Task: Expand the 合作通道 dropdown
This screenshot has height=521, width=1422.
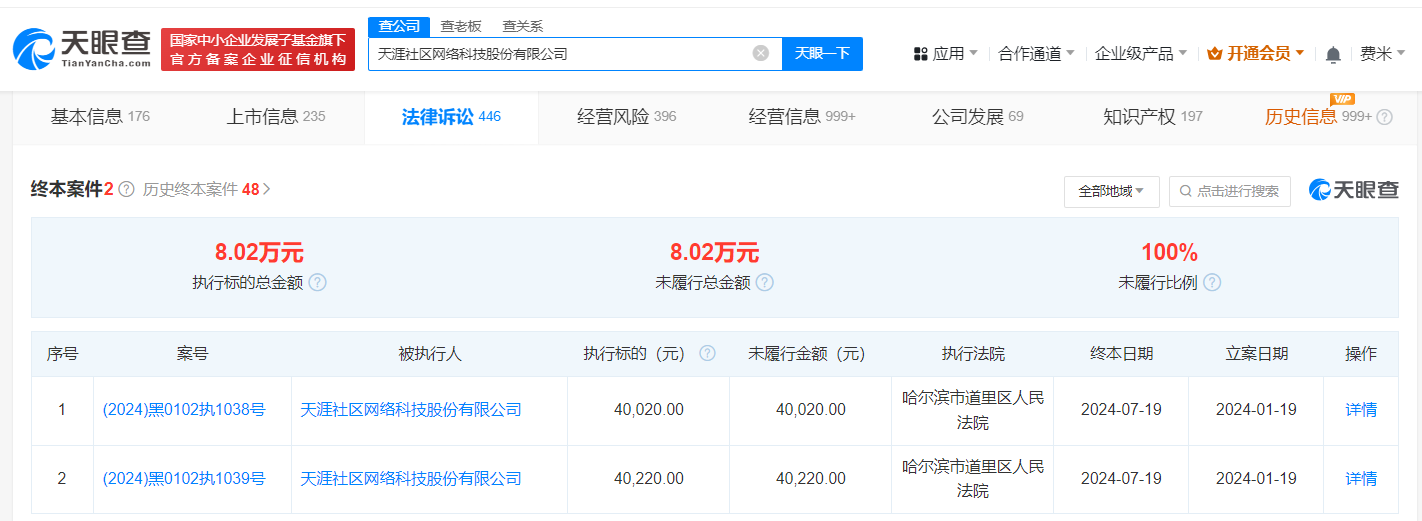Action: [x=1036, y=54]
